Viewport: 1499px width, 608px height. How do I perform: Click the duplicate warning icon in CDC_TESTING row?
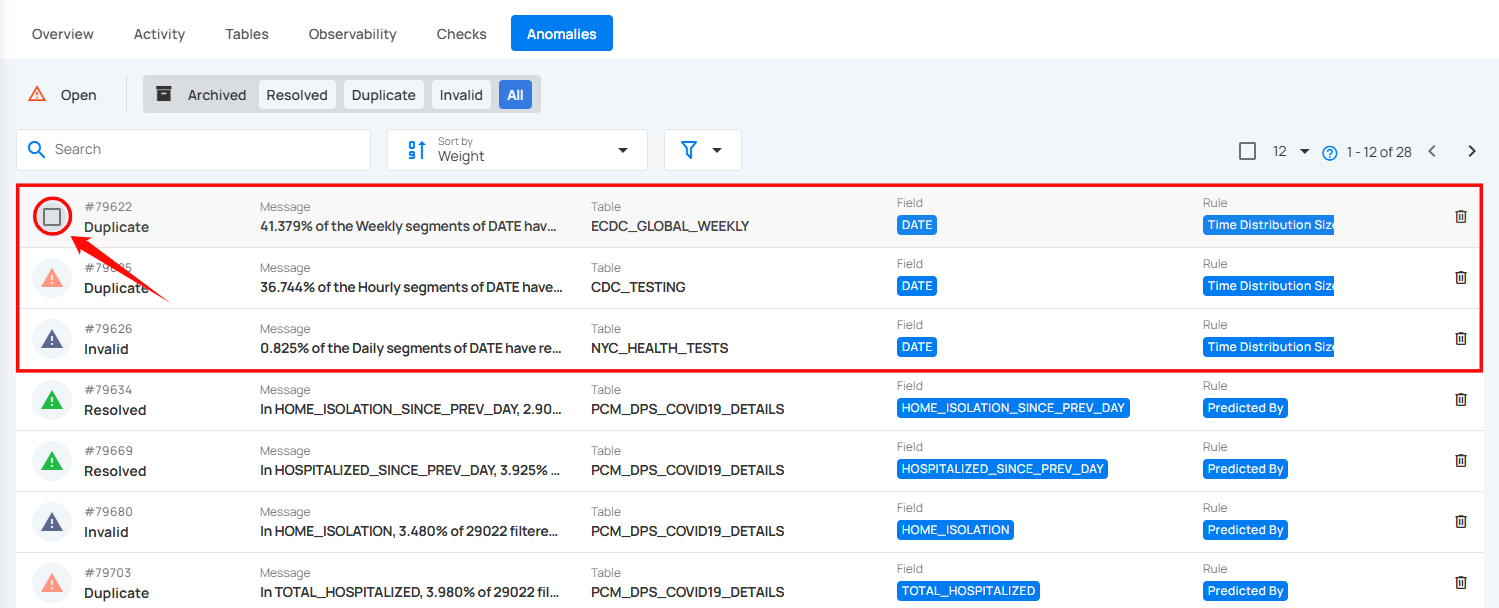tap(52, 278)
